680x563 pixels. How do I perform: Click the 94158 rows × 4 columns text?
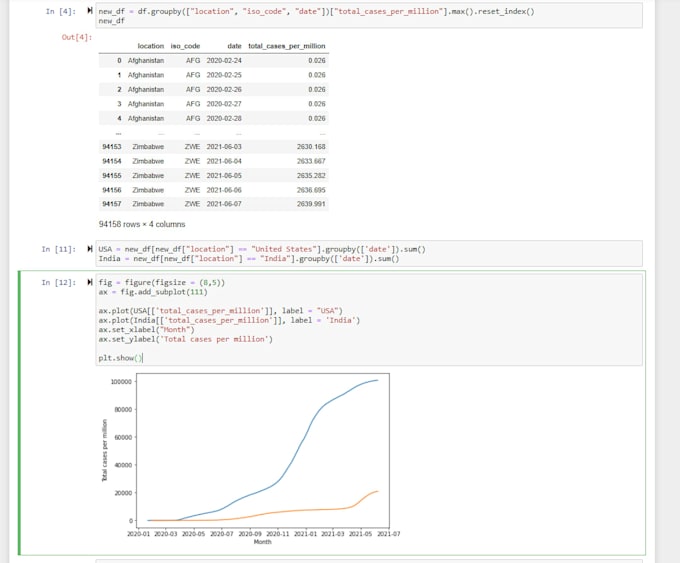(x=142, y=225)
